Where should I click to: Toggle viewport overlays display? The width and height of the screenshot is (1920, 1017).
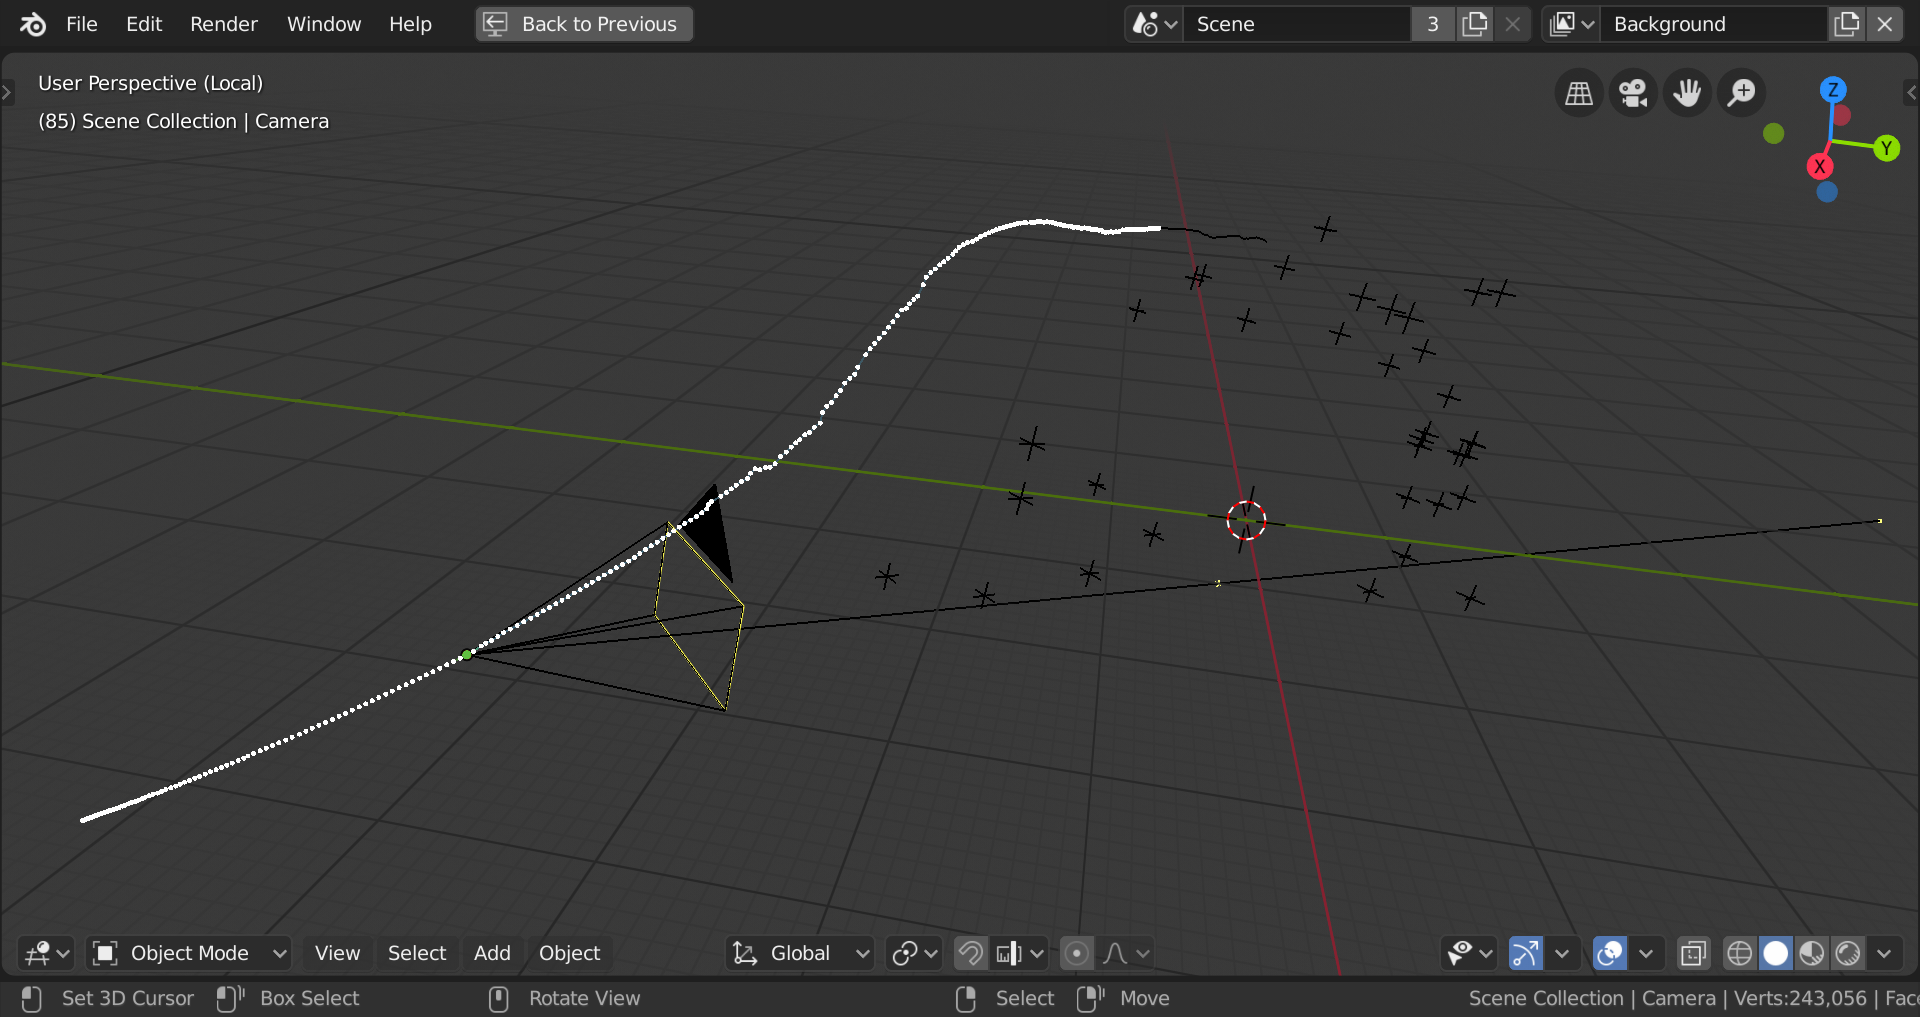[x=1610, y=953]
